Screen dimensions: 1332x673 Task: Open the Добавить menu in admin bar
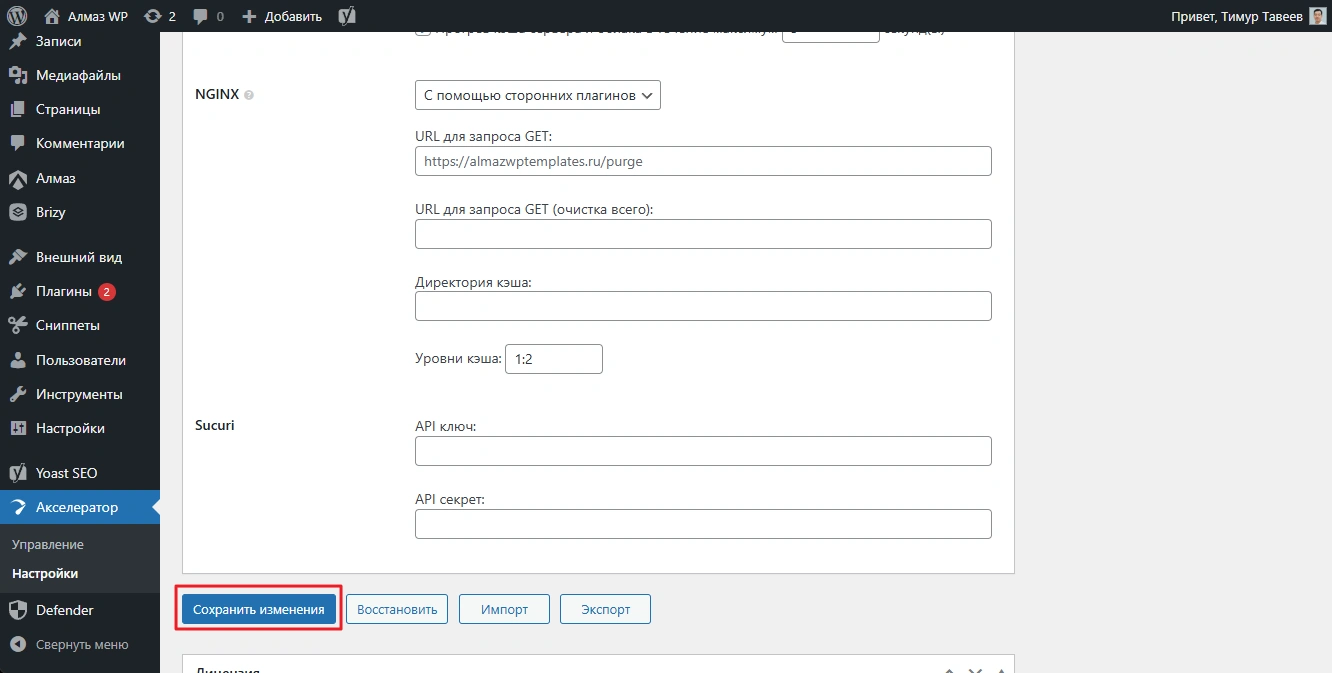282,16
